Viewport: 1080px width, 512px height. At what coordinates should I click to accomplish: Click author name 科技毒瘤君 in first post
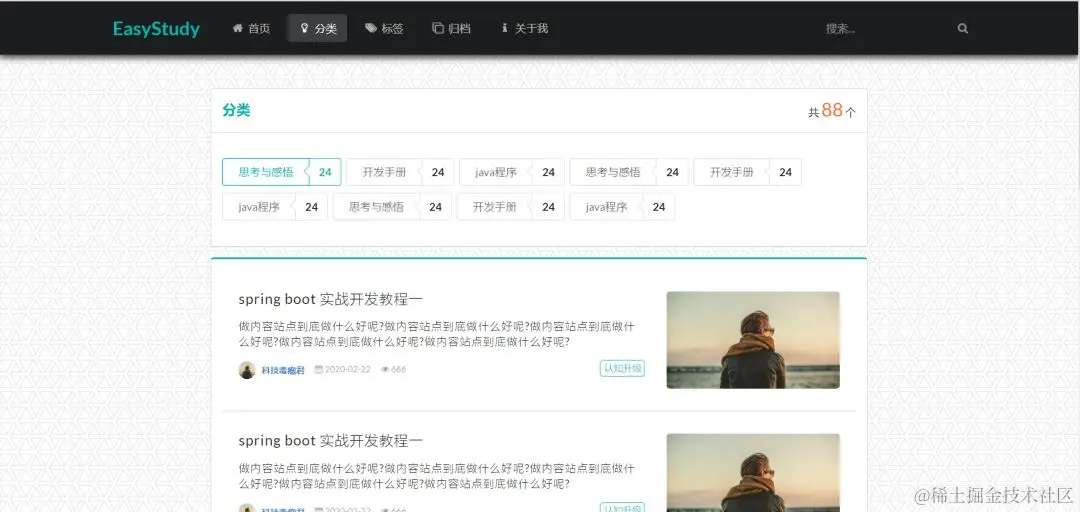coord(283,370)
